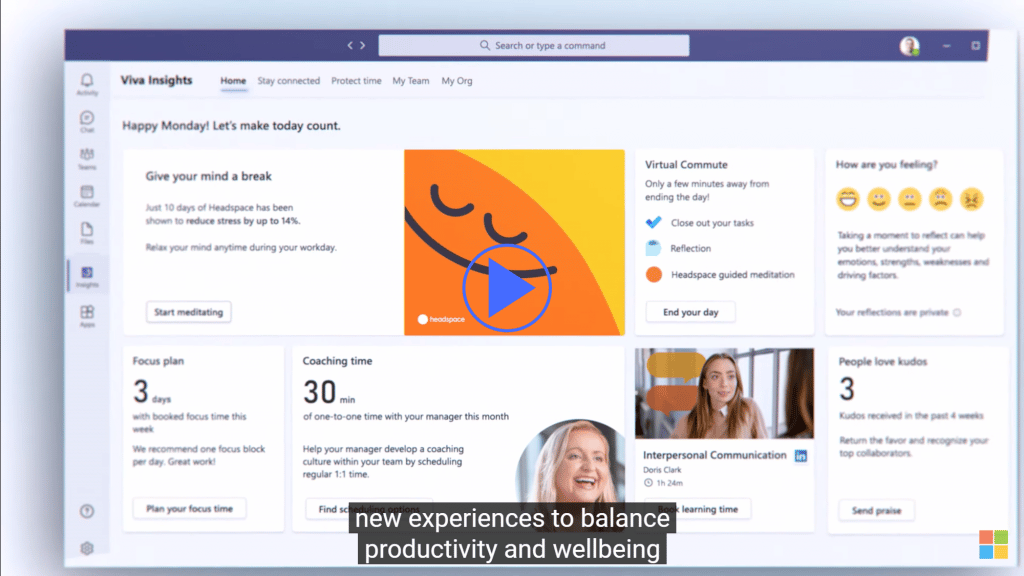Click the Doris Clark instructor name
1024x576 pixels.
click(662, 470)
